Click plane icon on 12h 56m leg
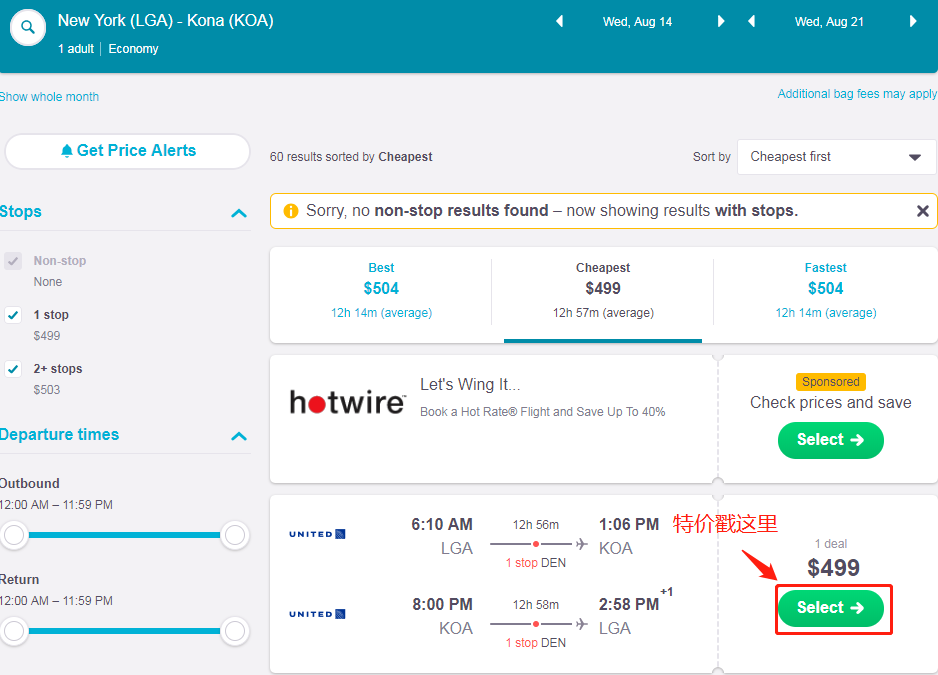 [x=581, y=544]
